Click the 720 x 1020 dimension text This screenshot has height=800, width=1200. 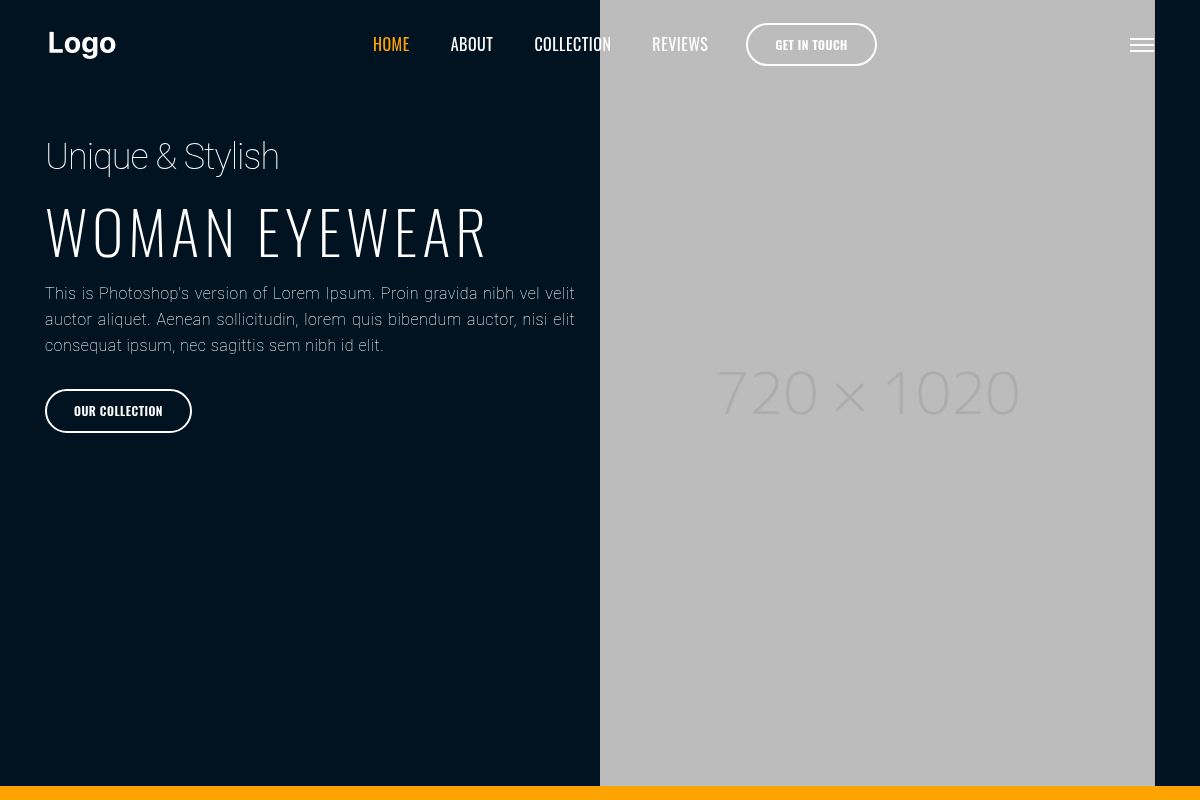(x=868, y=392)
